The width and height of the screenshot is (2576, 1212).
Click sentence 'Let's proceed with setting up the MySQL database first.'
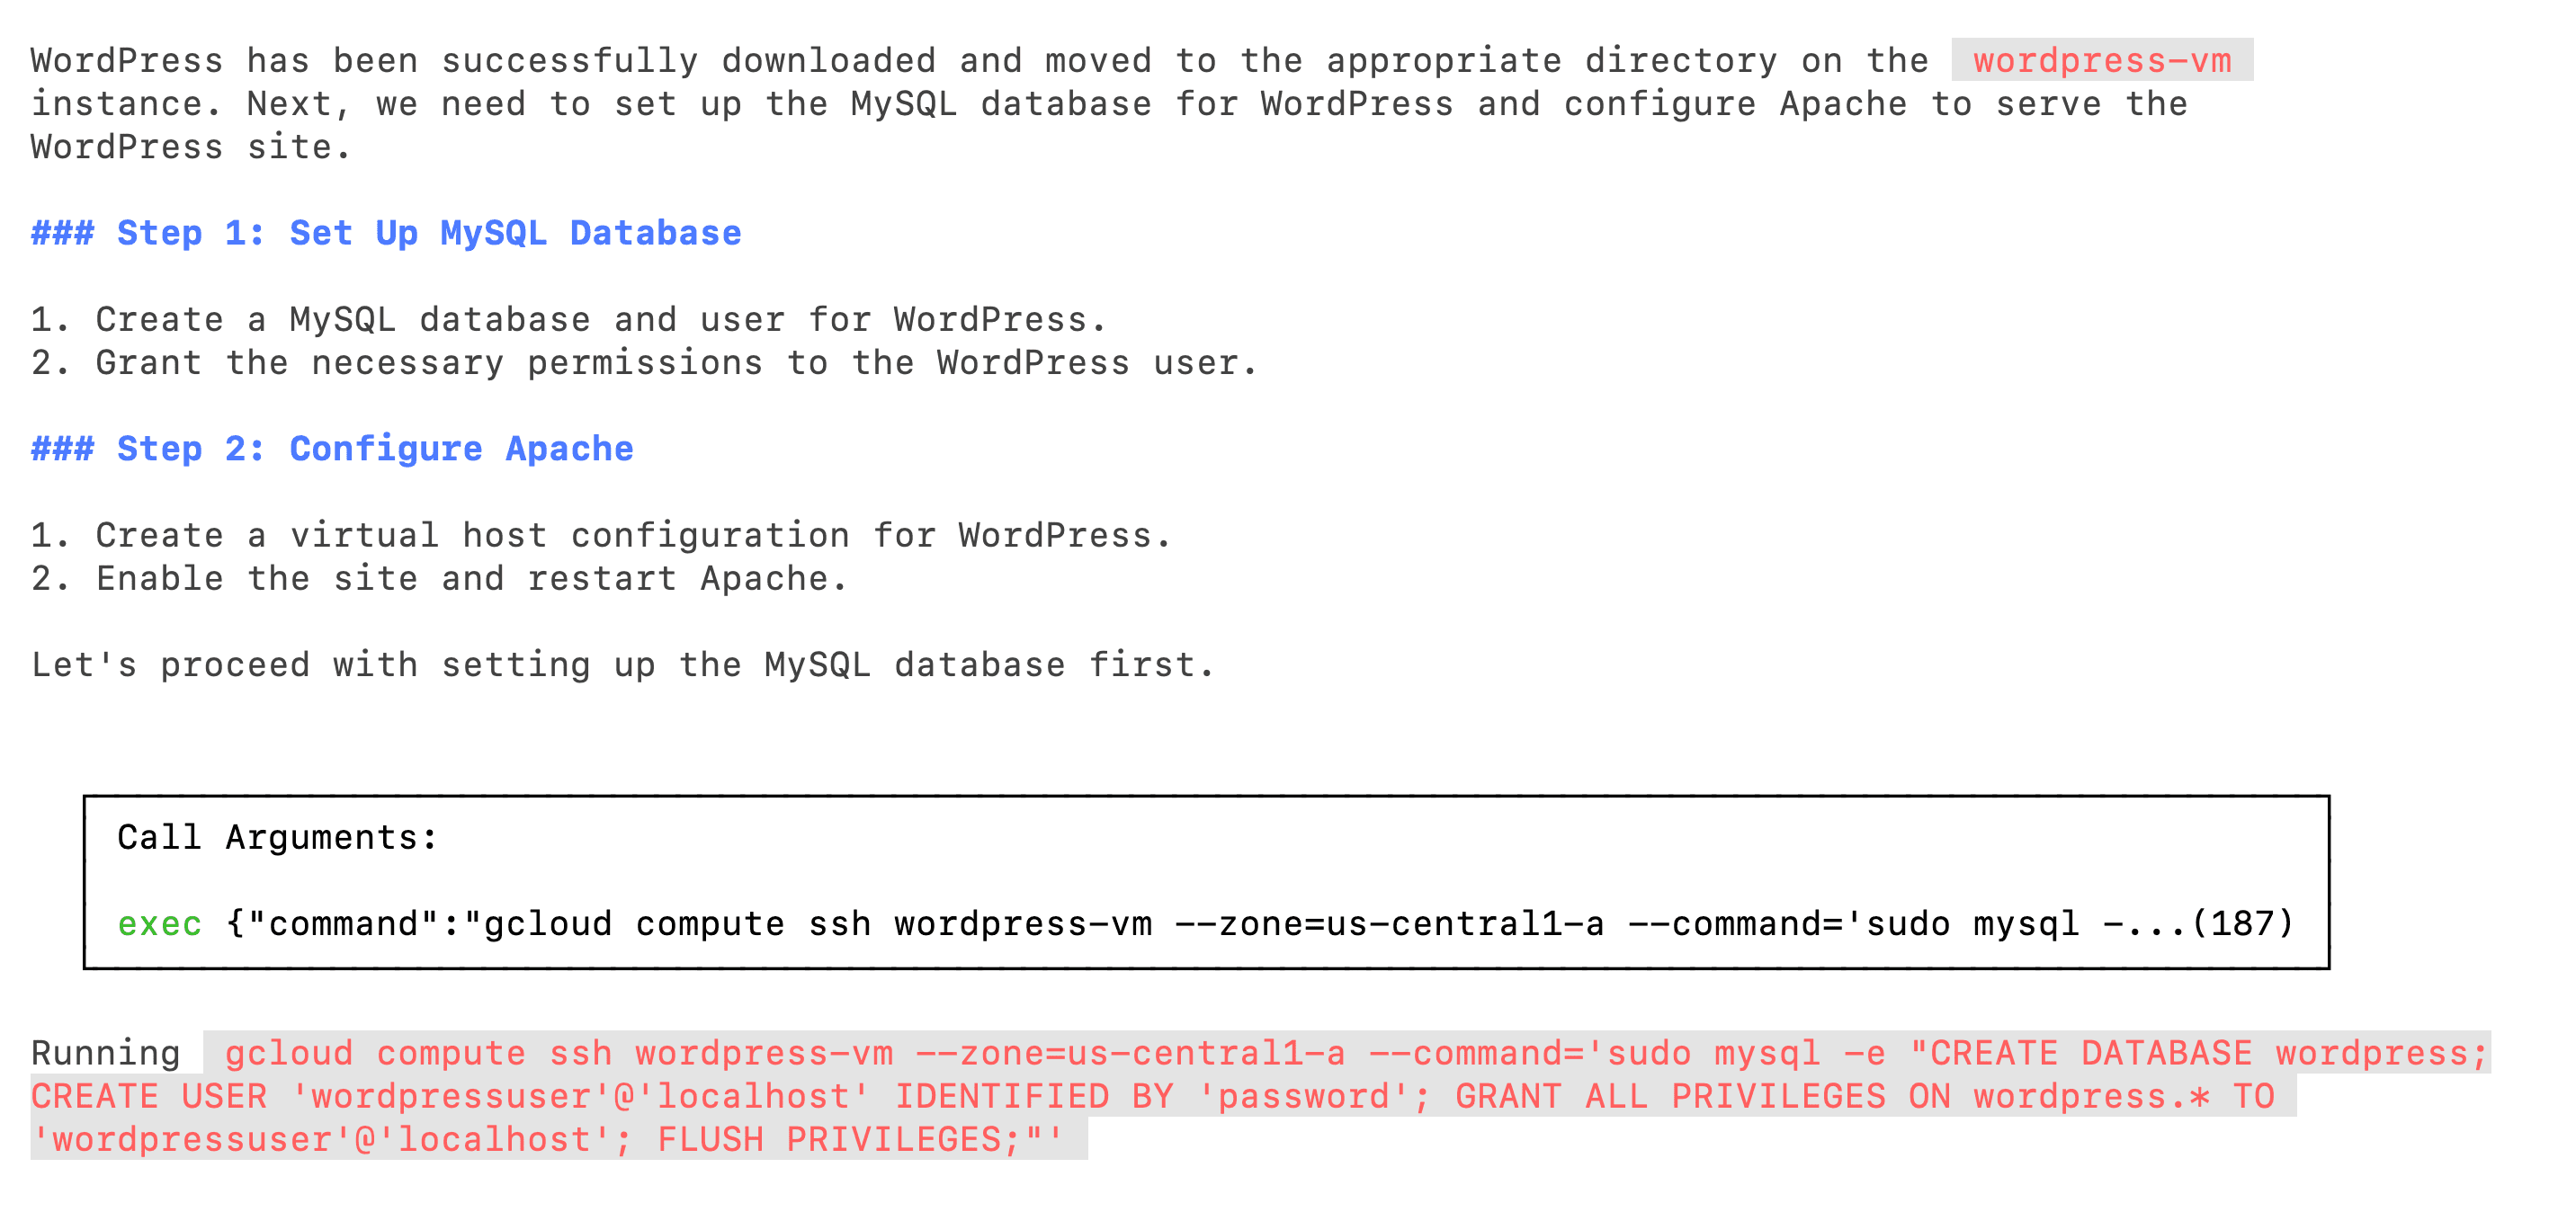(x=623, y=665)
